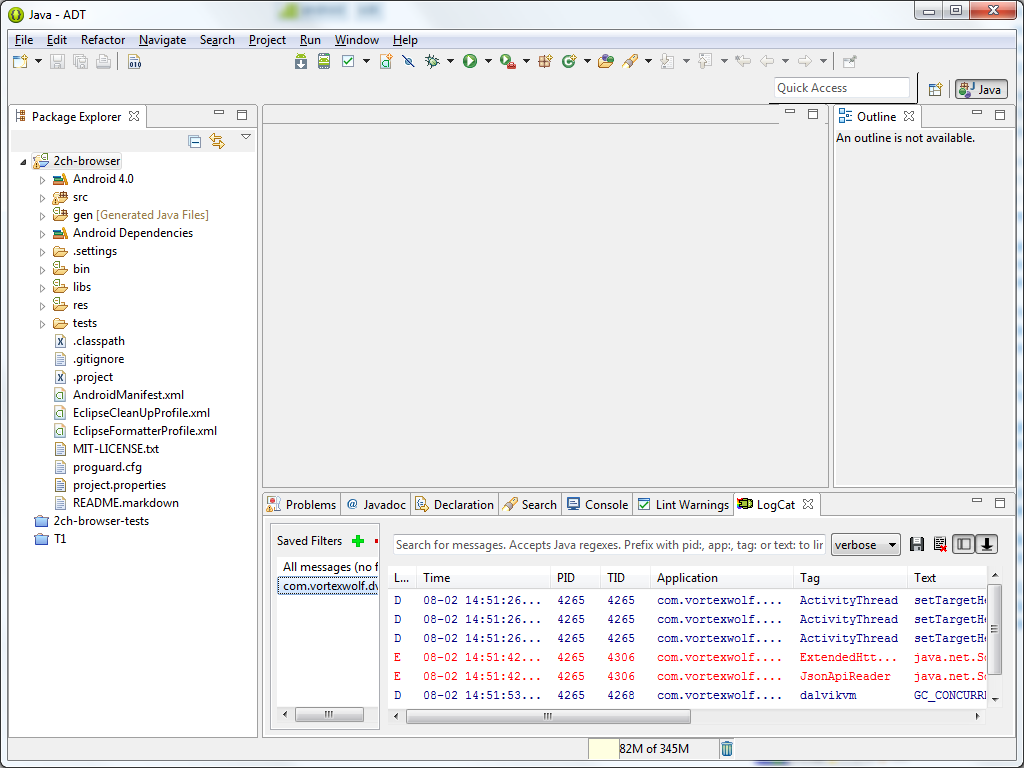Click the LogCat vertical scrollbar thumb

coord(995,630)
